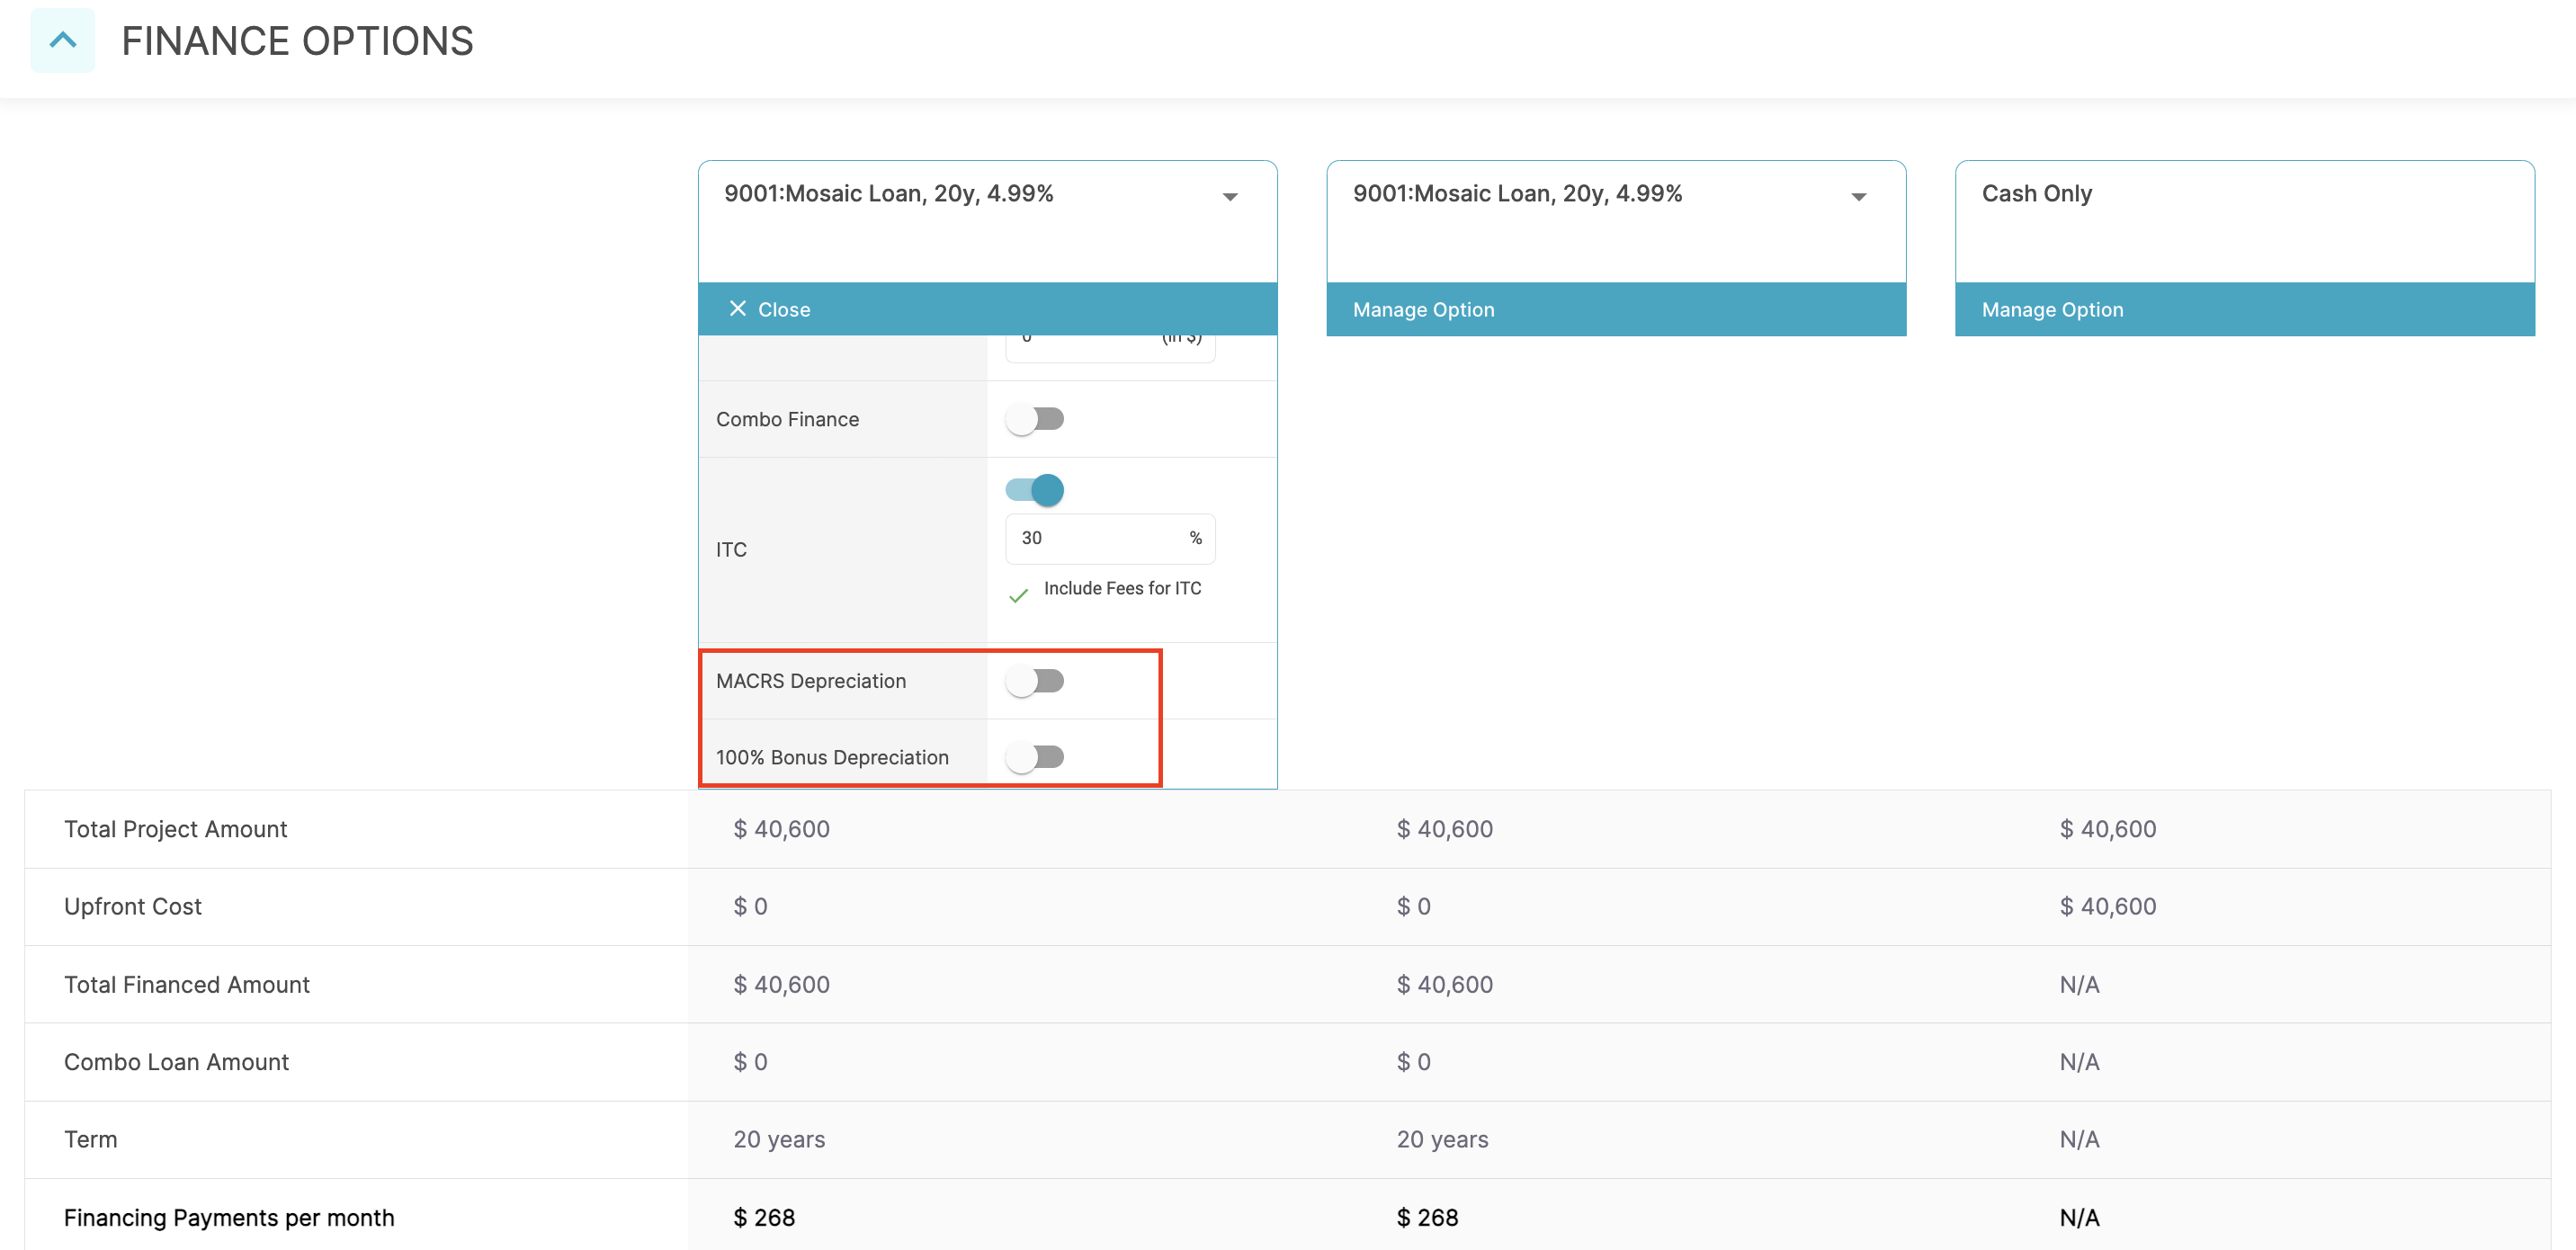Click the Finance Options heading
The image size is (2576, 1250).
pyautogui.click(x=297, y=41)
